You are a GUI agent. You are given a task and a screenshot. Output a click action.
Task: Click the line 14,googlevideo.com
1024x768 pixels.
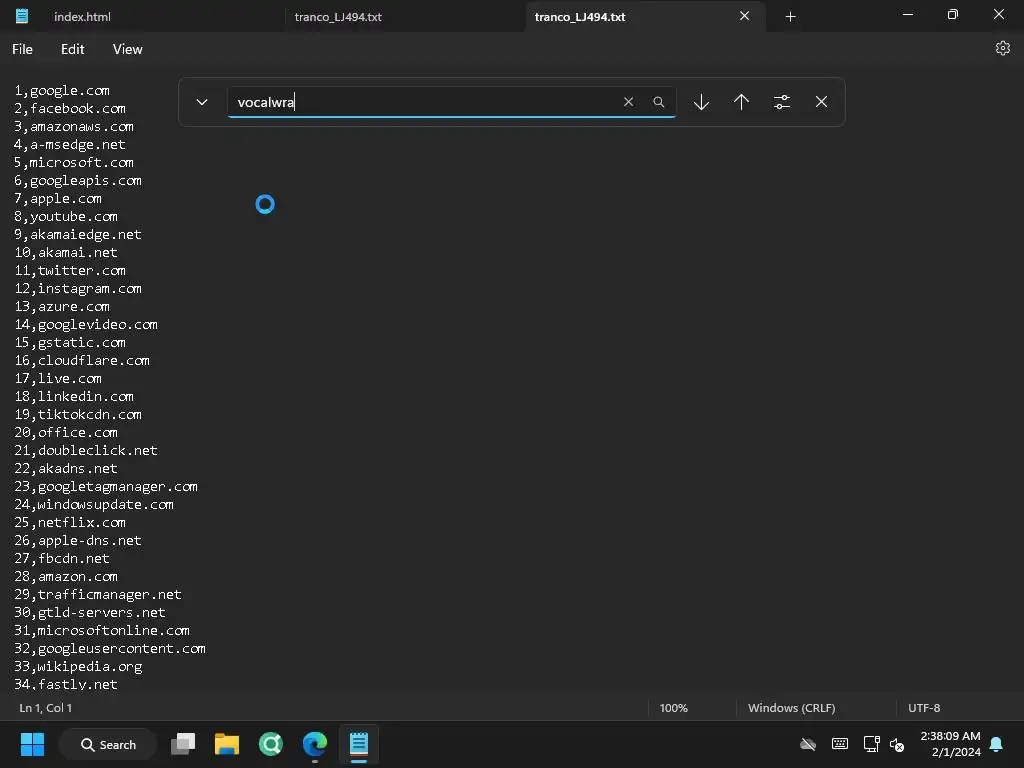point(86,325)
